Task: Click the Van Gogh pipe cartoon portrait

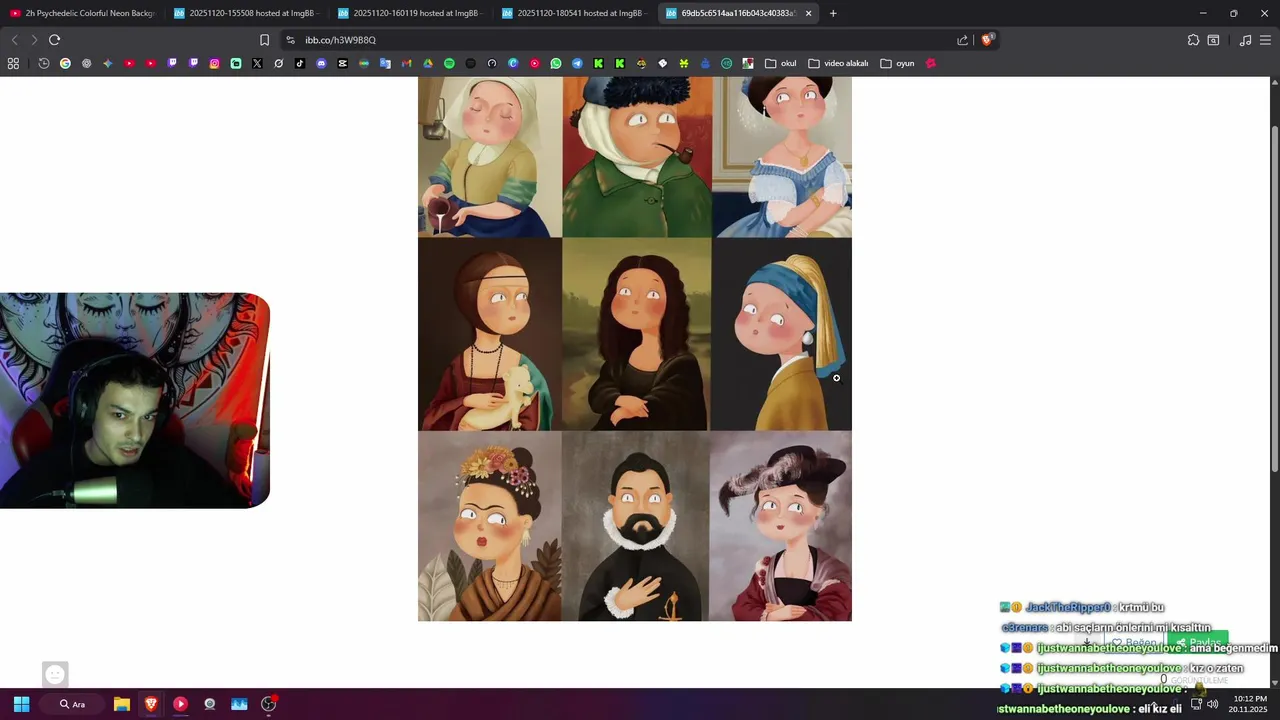Action: [637, 157]
